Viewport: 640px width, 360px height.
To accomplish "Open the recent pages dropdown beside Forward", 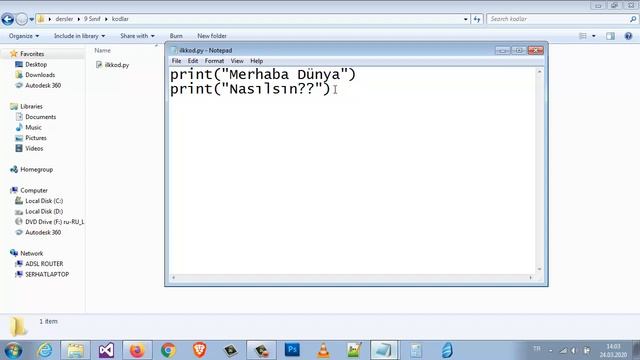I will (x=31, y=19).
